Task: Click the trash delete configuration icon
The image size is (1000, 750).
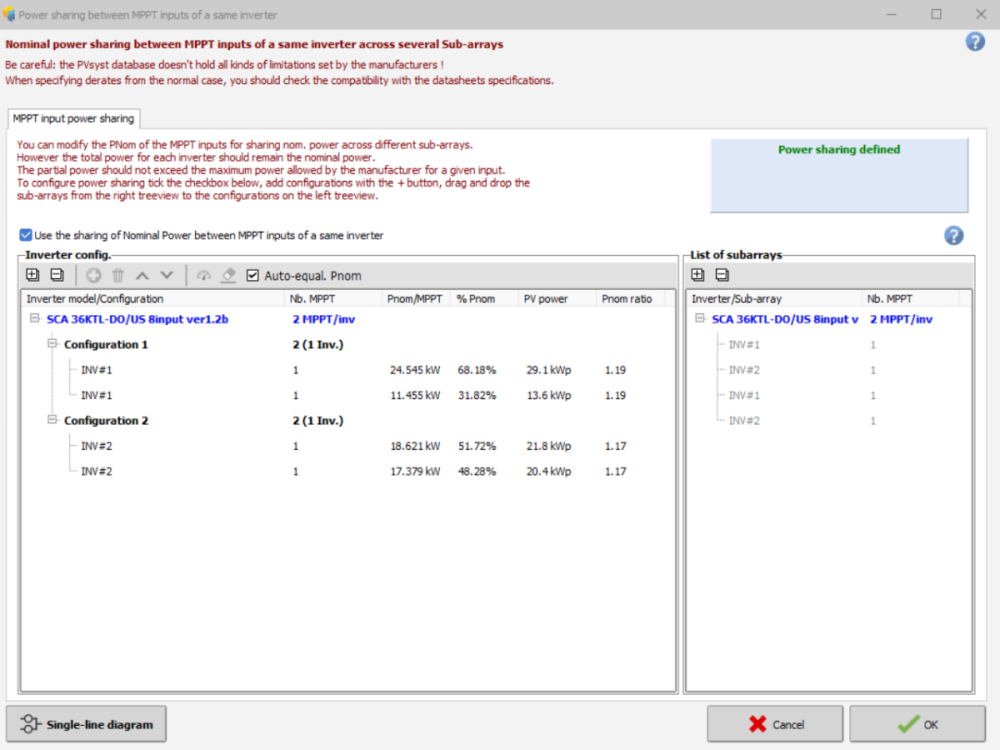Action: point(118,275)
